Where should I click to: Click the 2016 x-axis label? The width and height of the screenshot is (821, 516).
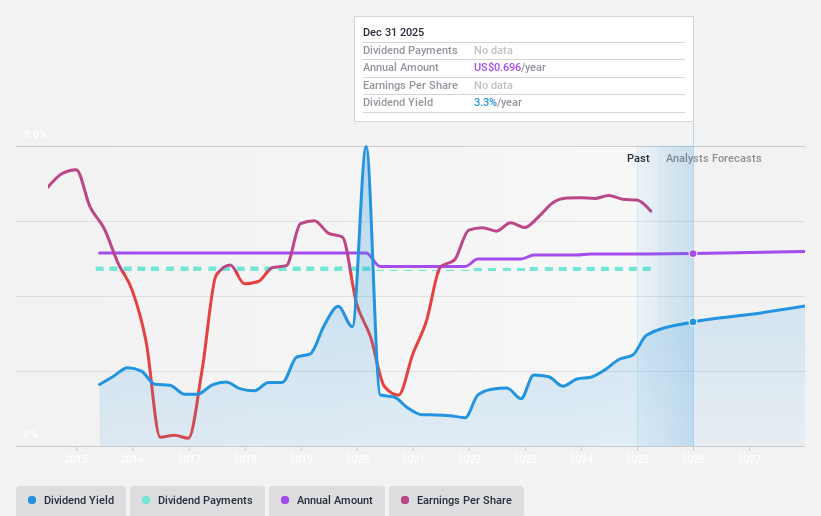[132, 459]
